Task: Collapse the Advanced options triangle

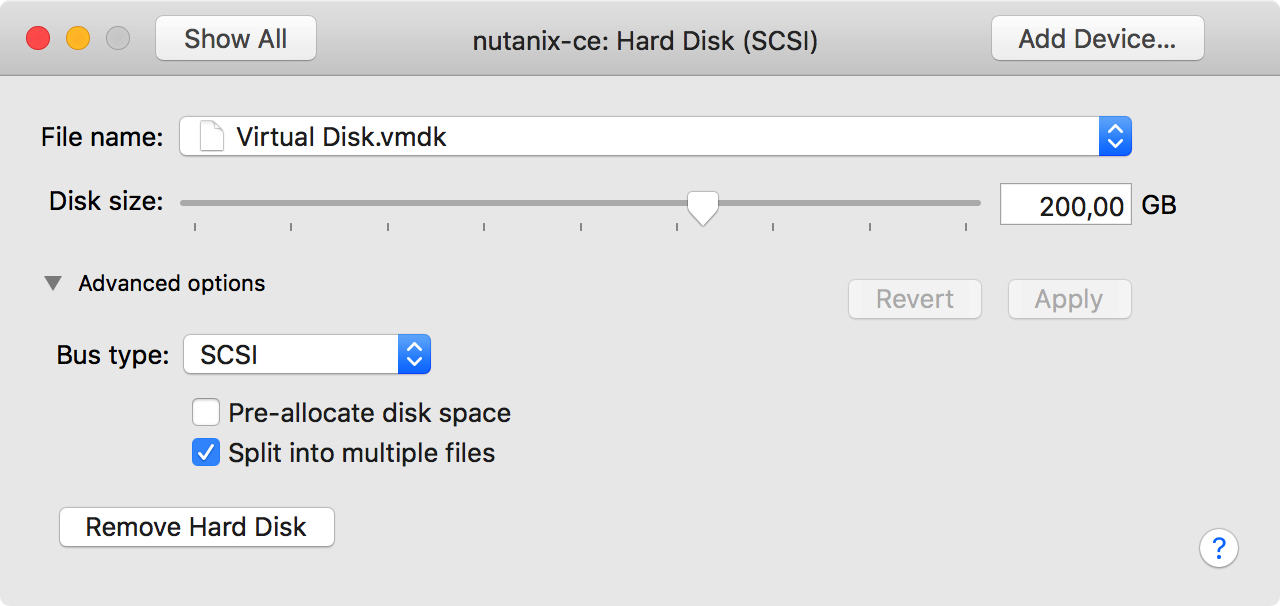Action: (x=53, y=284)
